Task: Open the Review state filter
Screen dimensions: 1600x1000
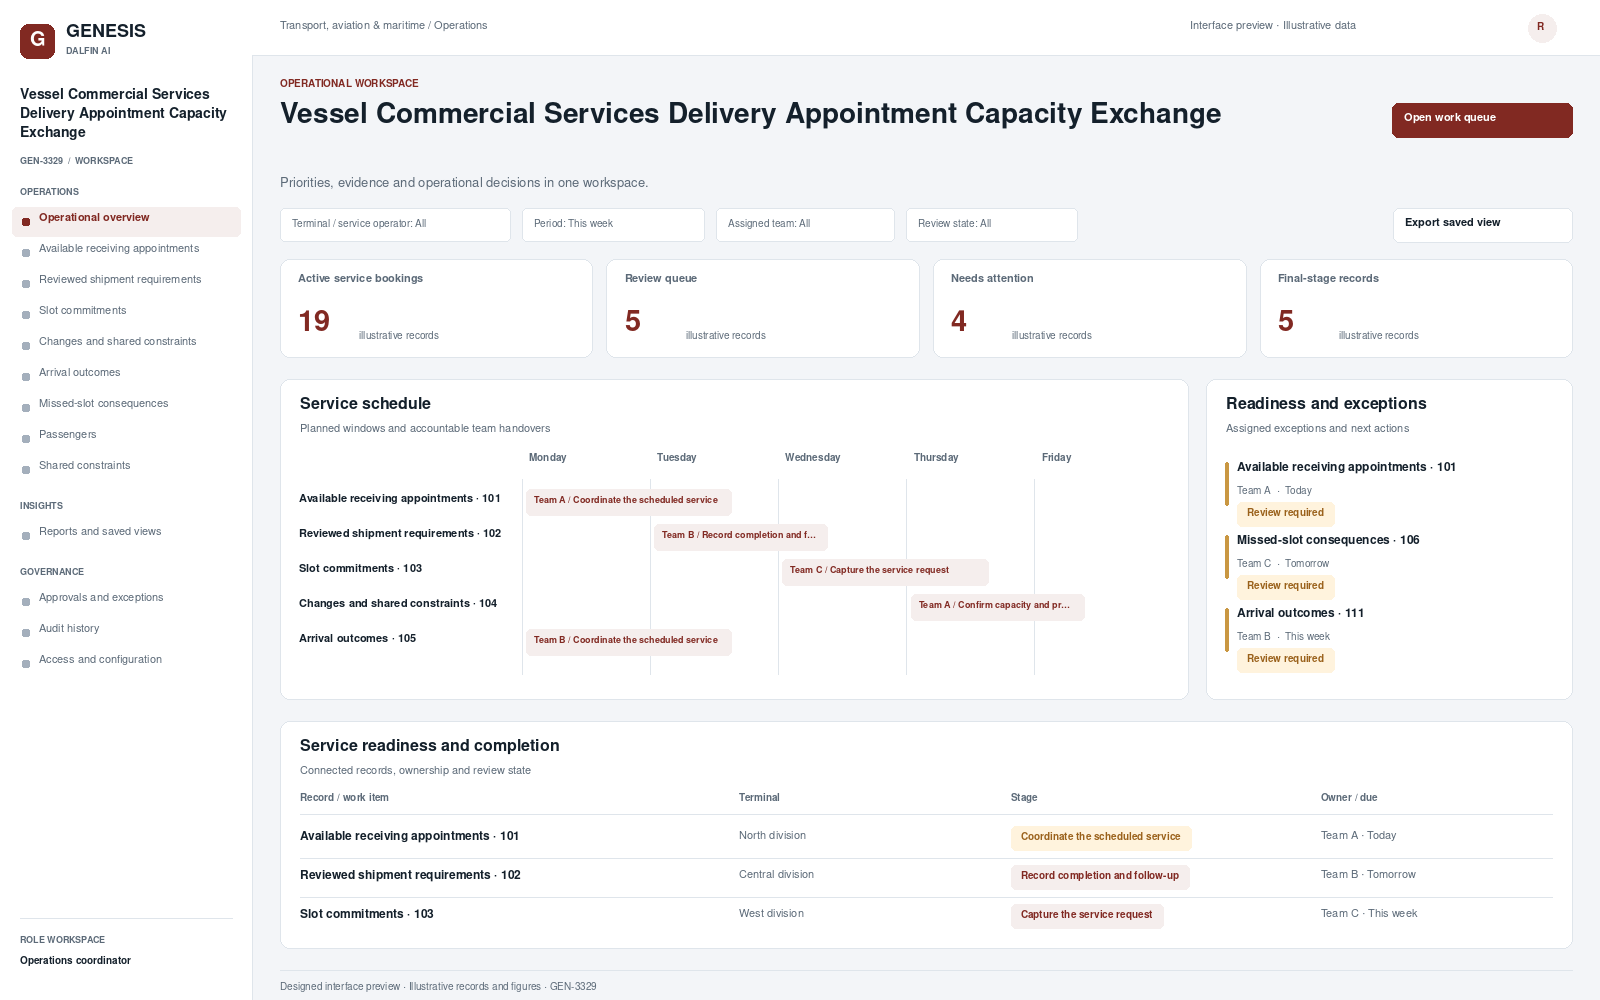Action: tap(991, 225)
